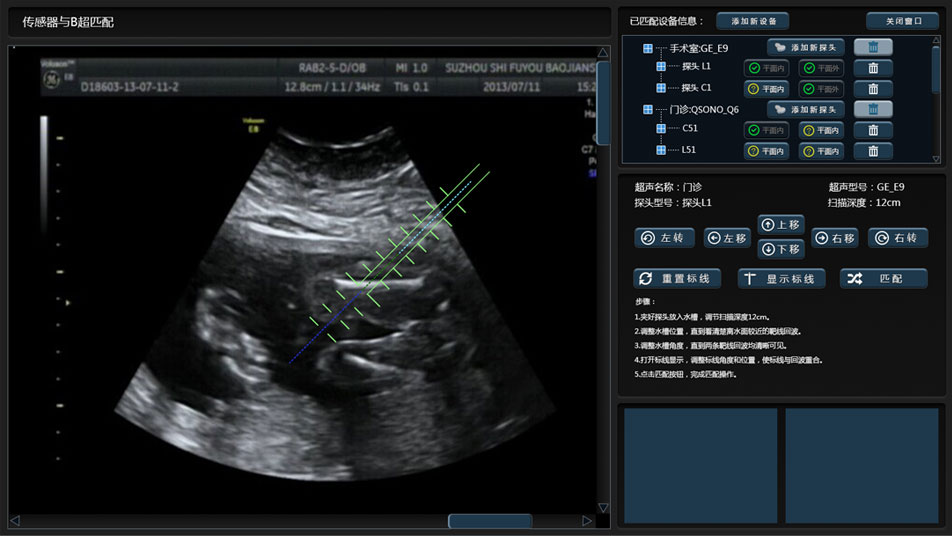Shift marker line right with 右移
This screenshot has width=952, height=536.
pos(835,238)
